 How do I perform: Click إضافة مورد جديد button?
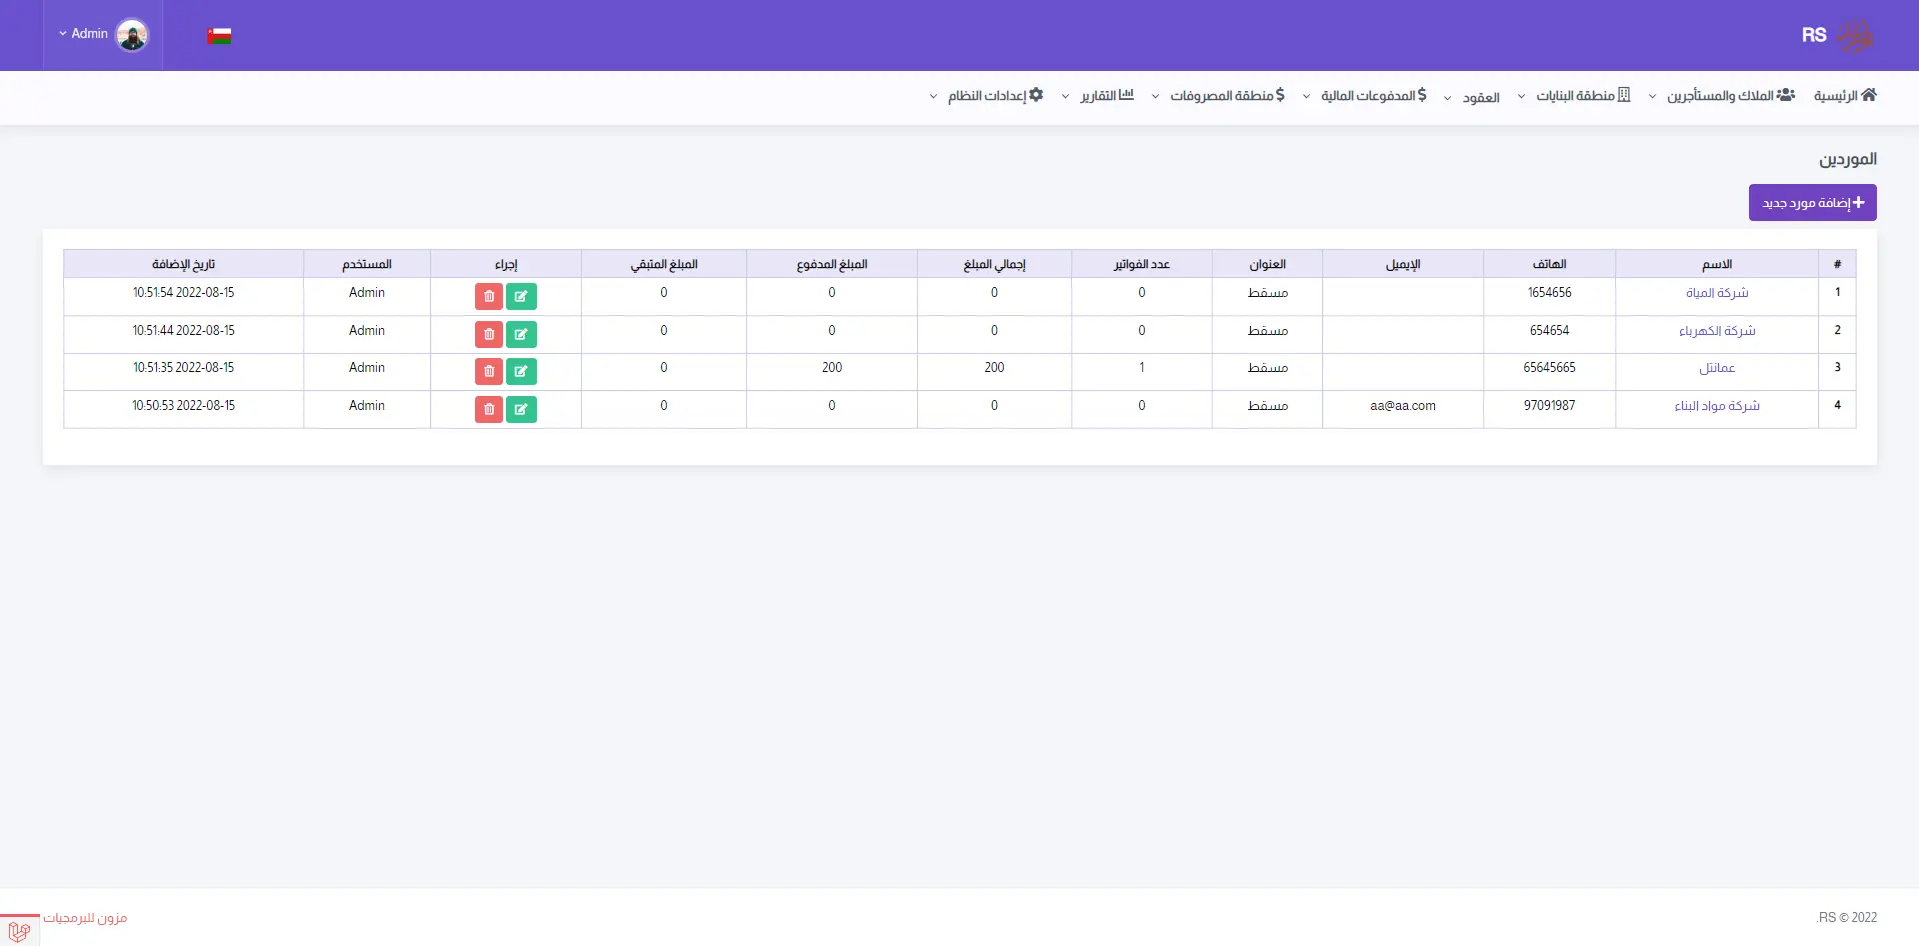pyautogui.click(x=1812, y=203)
